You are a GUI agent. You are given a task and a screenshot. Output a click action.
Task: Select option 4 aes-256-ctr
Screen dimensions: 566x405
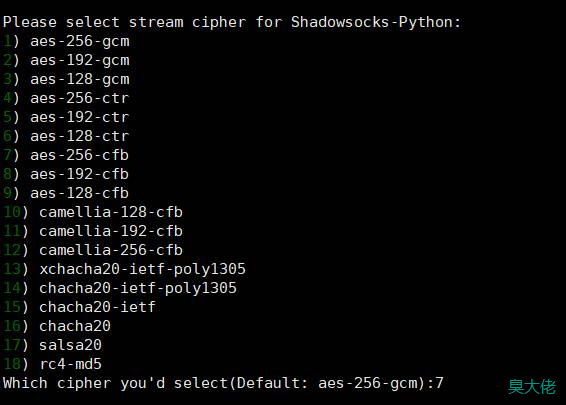point(66,98)
